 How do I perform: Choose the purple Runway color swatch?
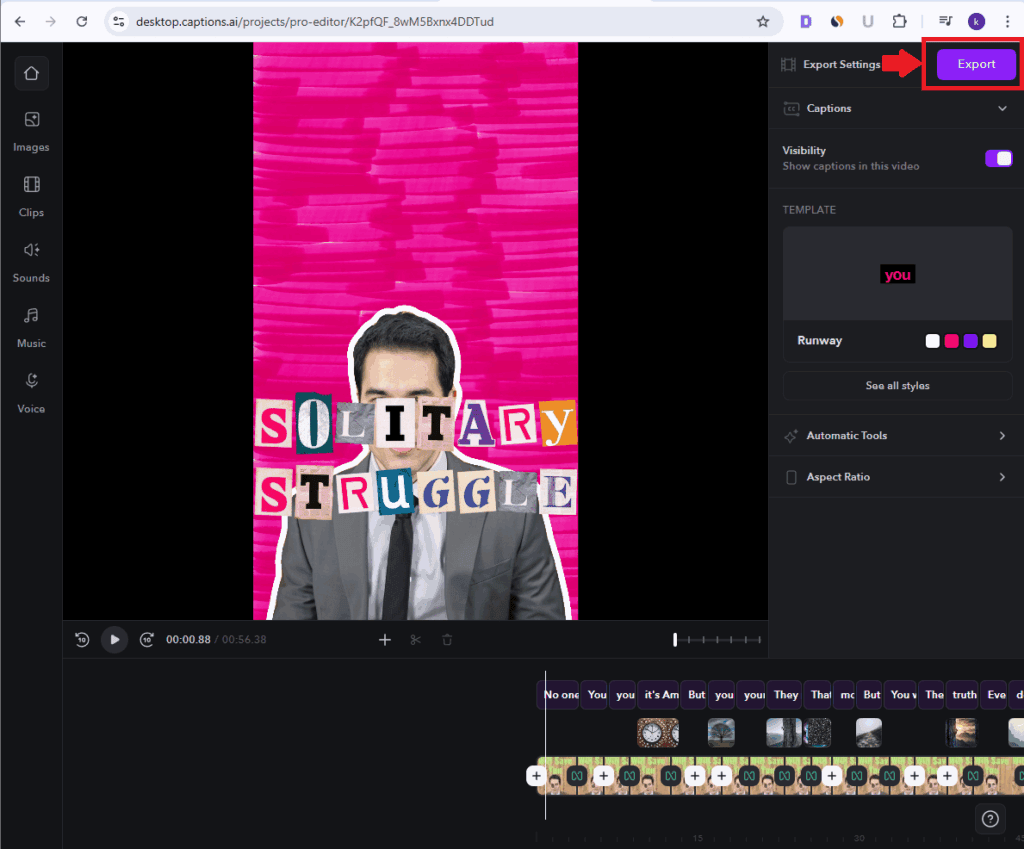coord(970,341)
